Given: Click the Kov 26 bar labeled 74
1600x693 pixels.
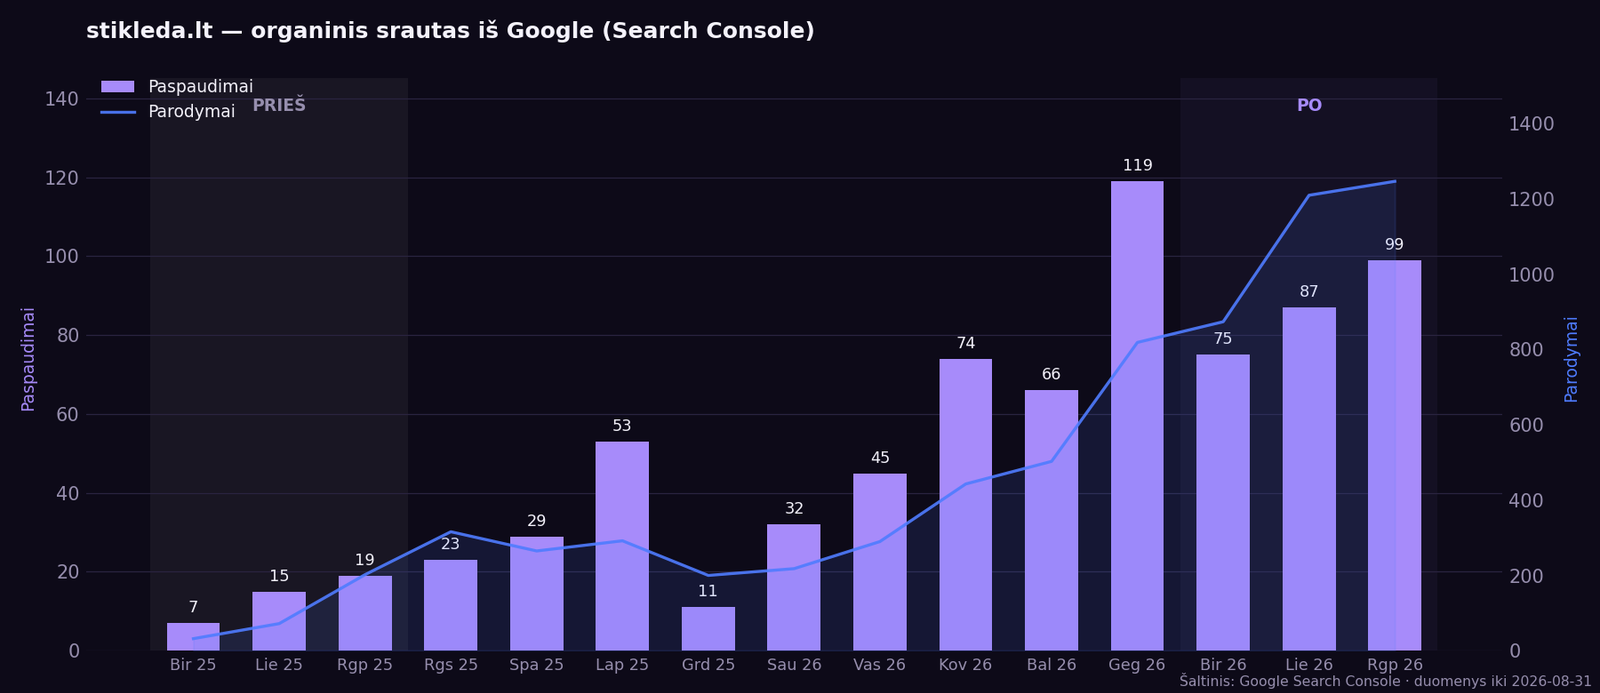Looking at the screenshot, I should [966, 505].
